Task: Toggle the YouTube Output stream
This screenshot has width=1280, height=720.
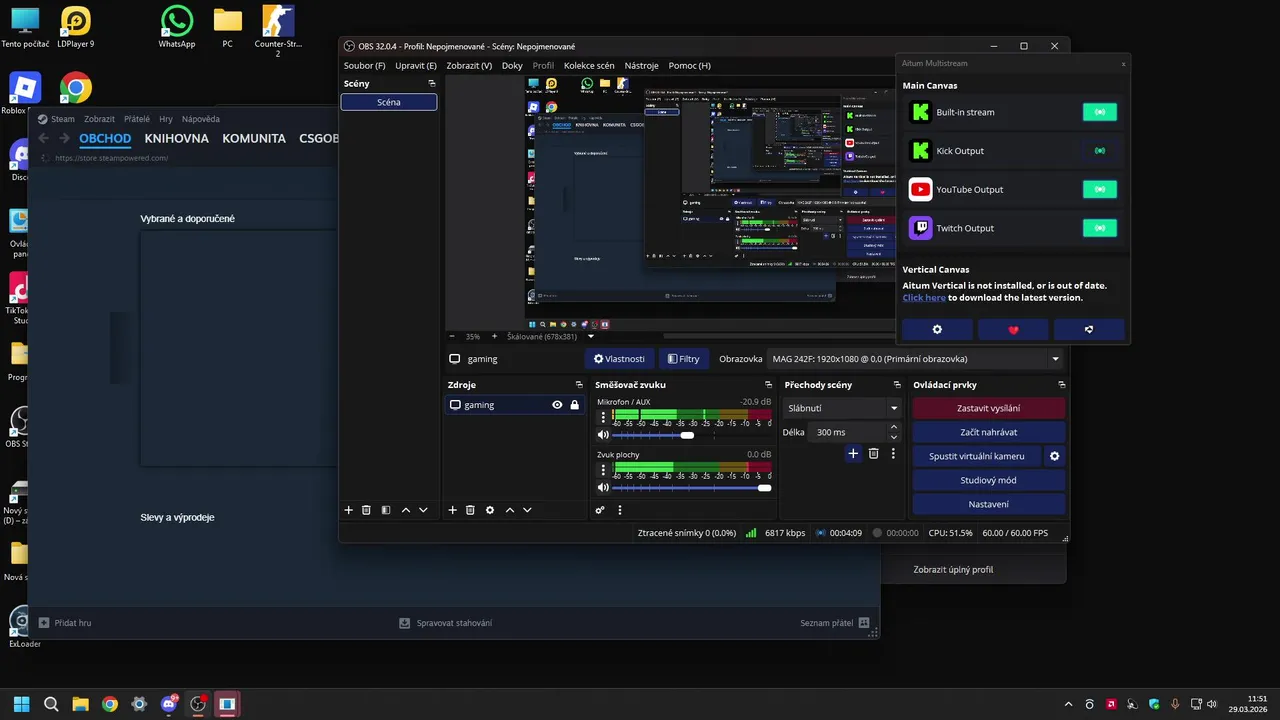Action: point(1100,189)
